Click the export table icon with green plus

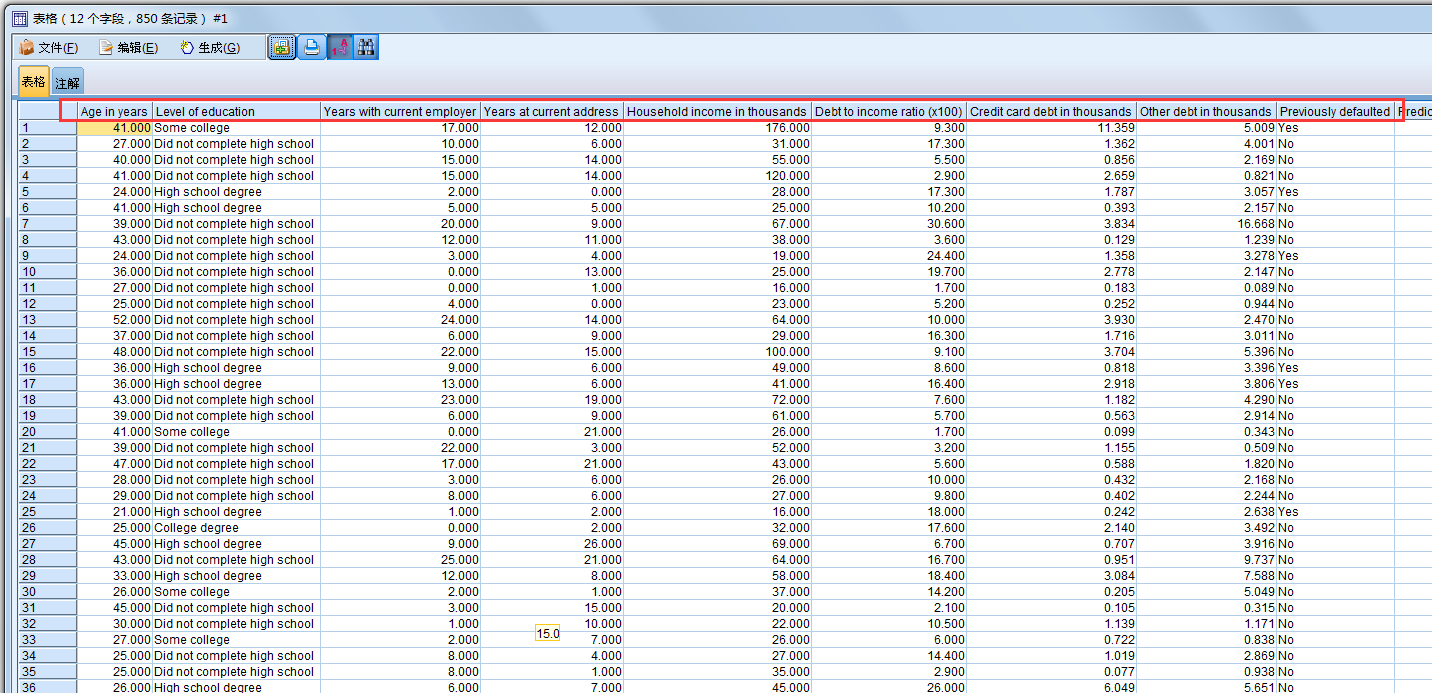click(281, 47)
